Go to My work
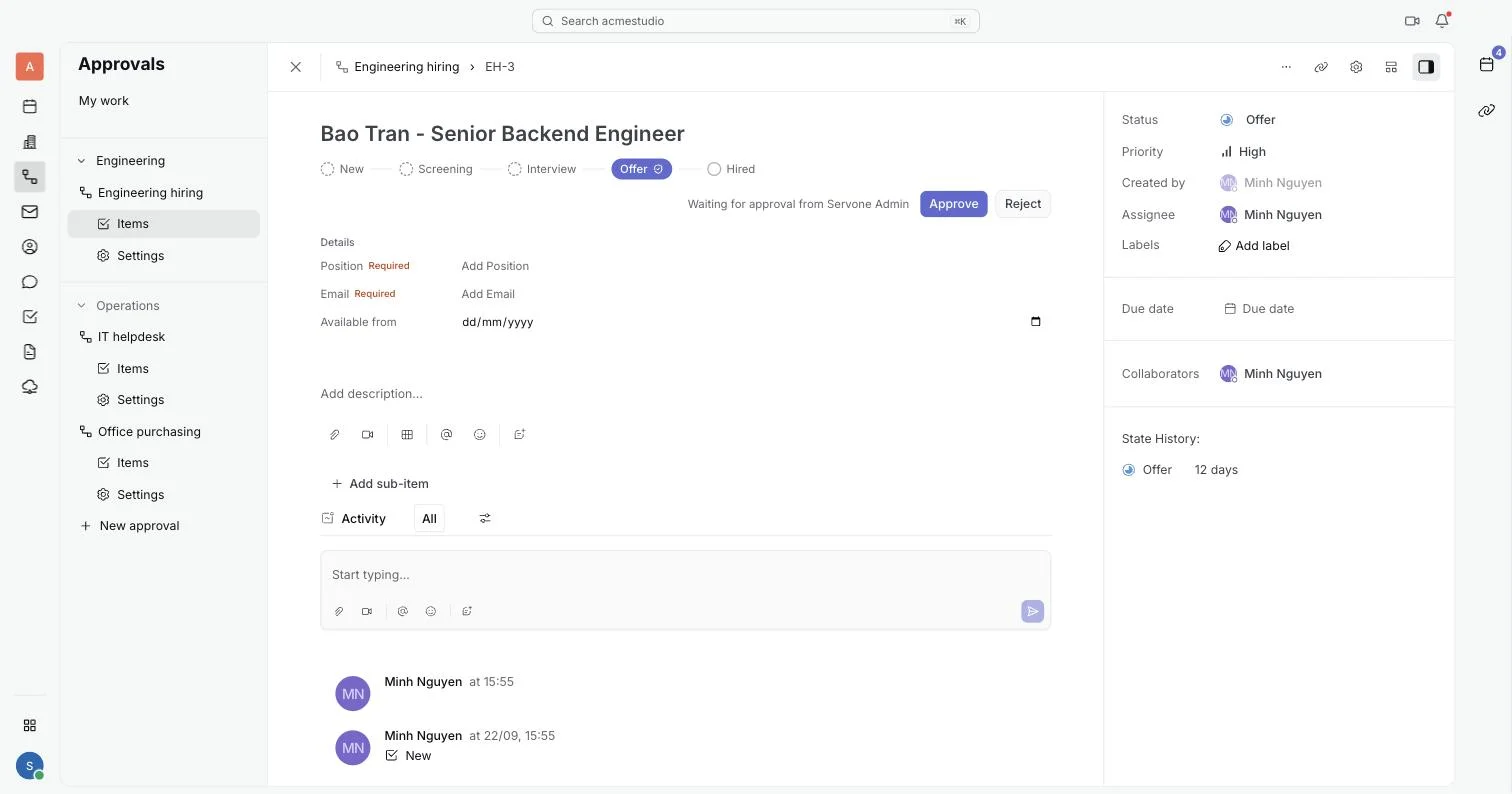The width and height of the screenshot is (1512, 794). pos(104,101)
